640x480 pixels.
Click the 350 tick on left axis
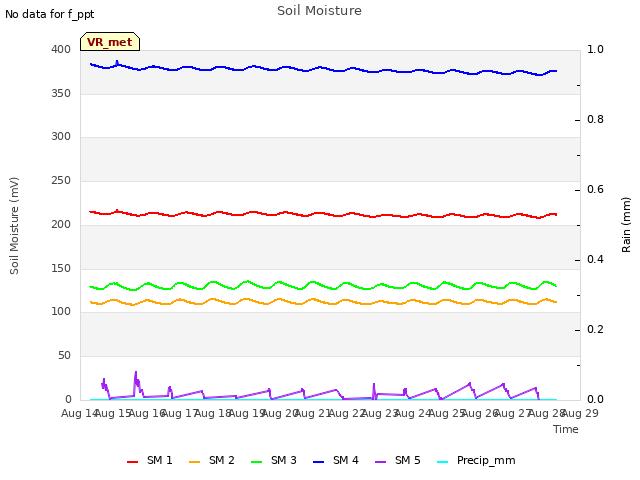click(61, 93)
